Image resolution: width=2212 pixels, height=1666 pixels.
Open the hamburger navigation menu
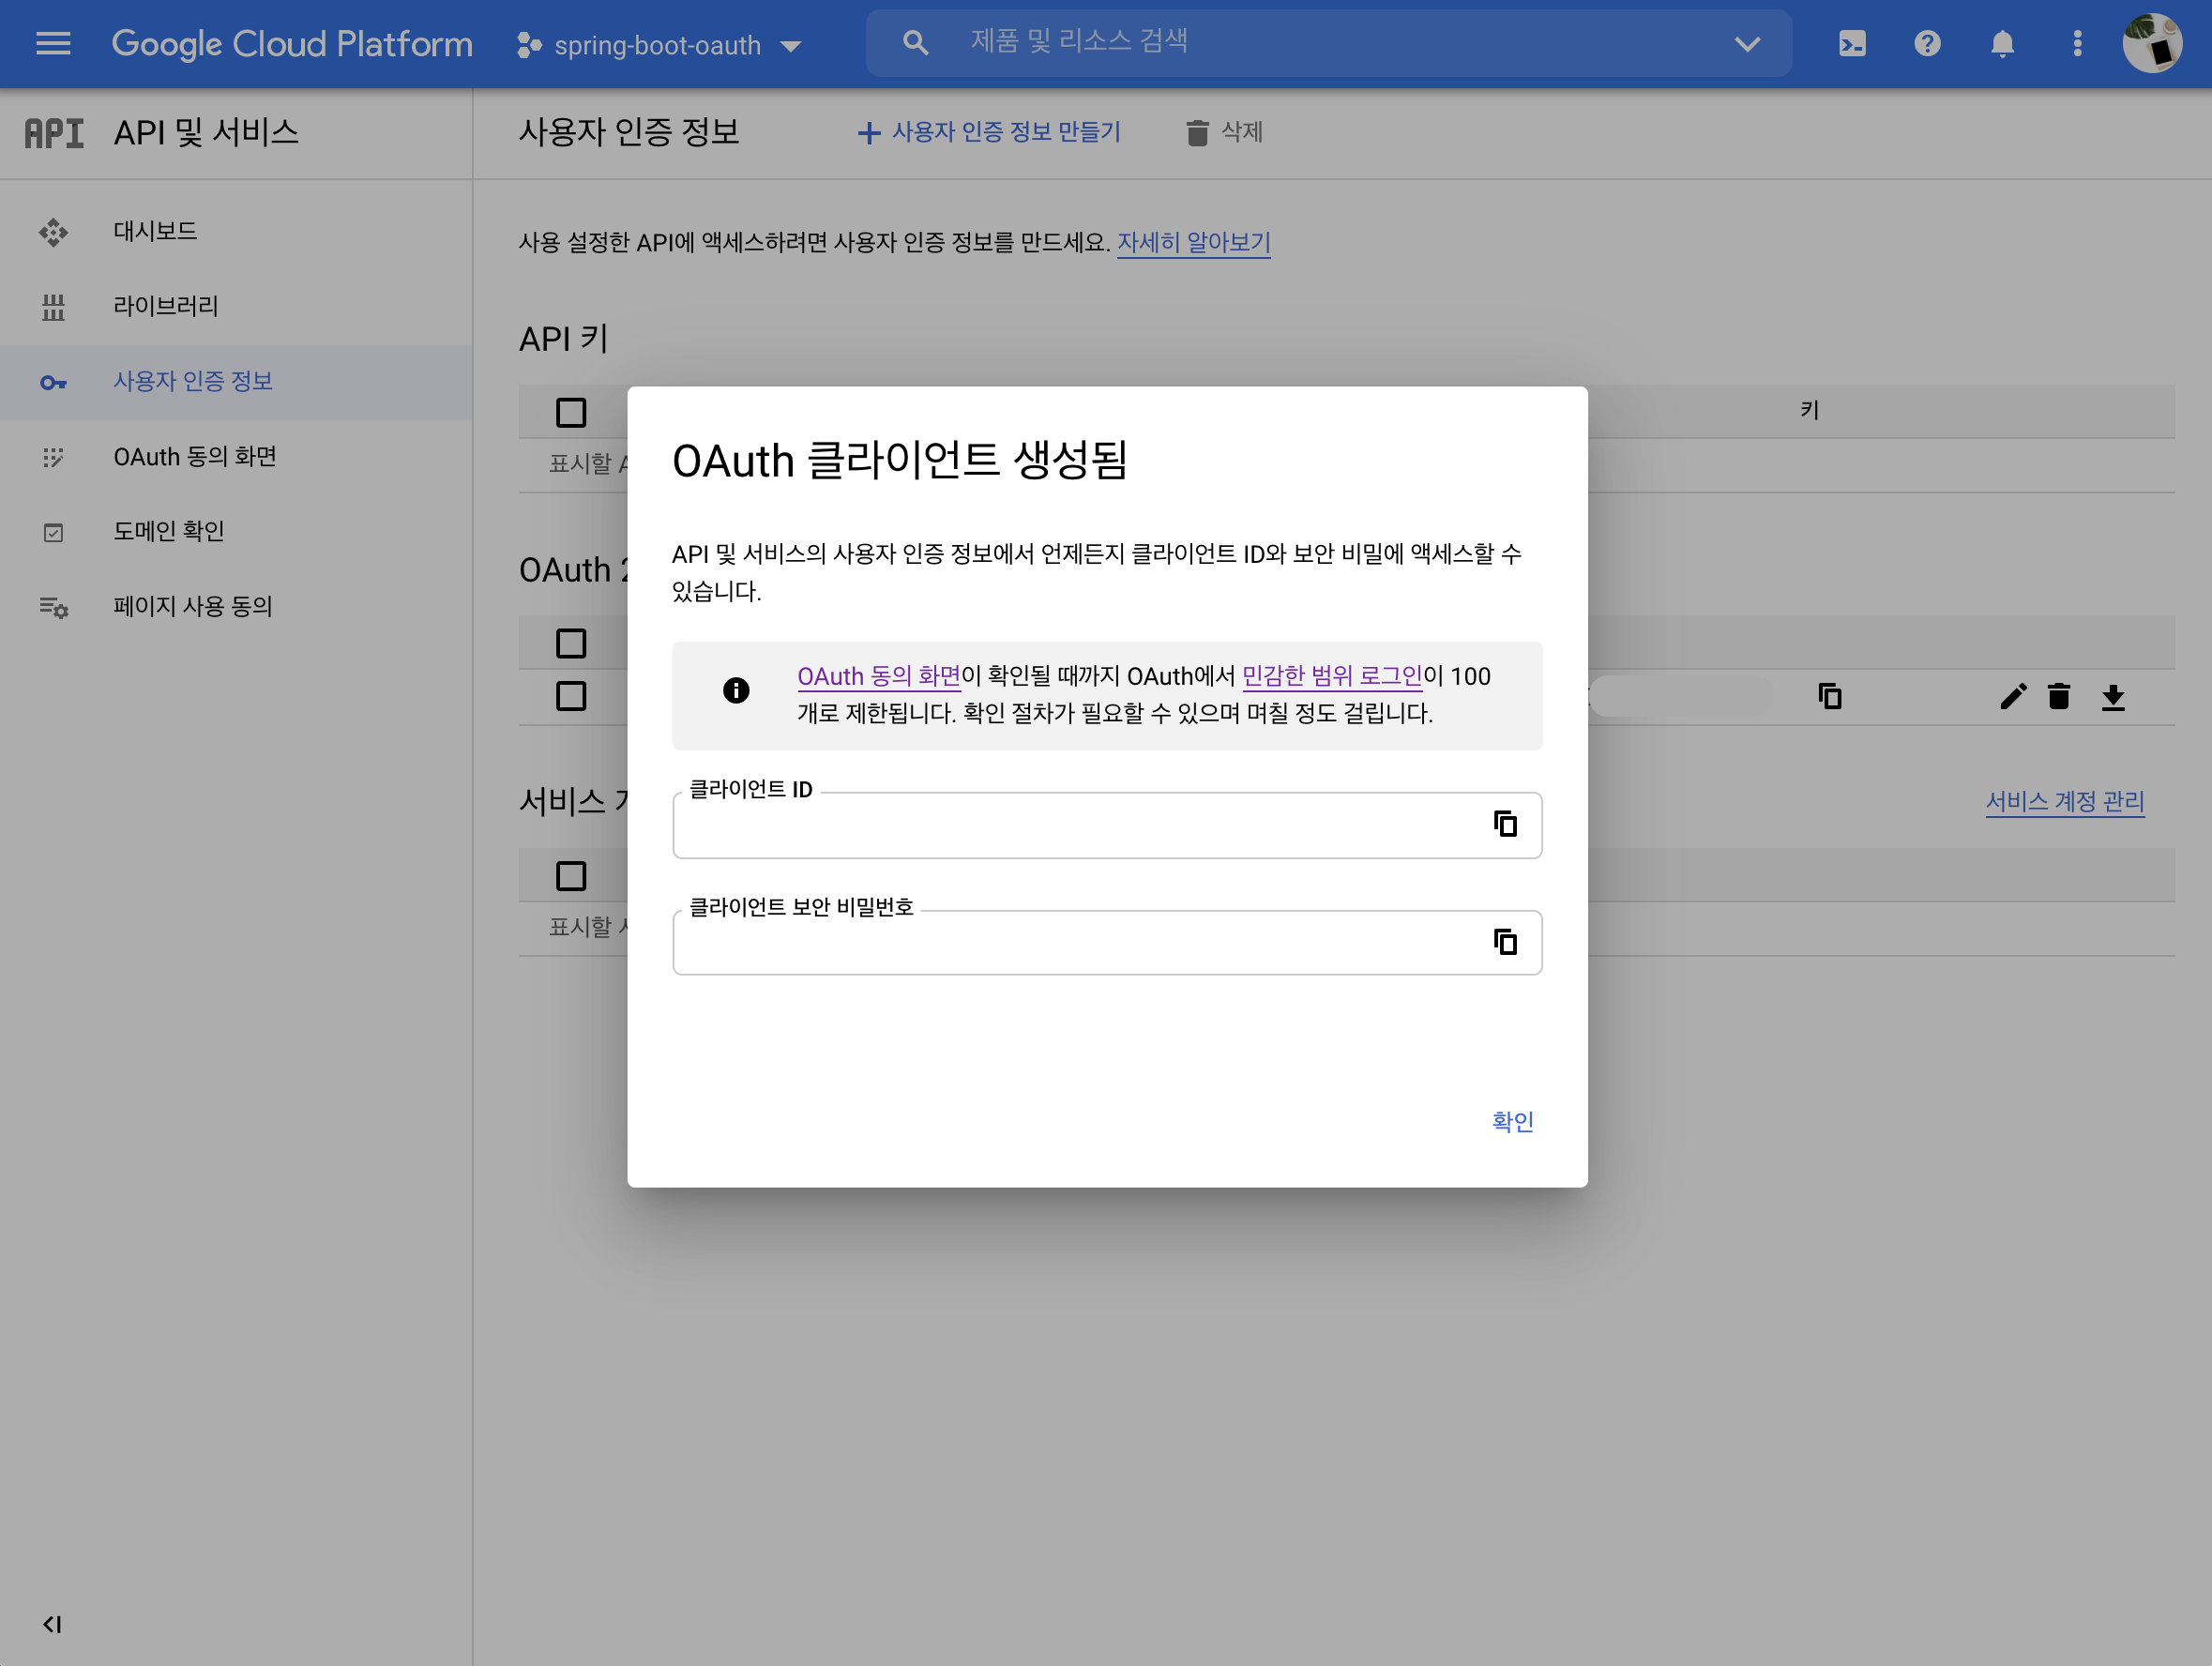point(53,44)
